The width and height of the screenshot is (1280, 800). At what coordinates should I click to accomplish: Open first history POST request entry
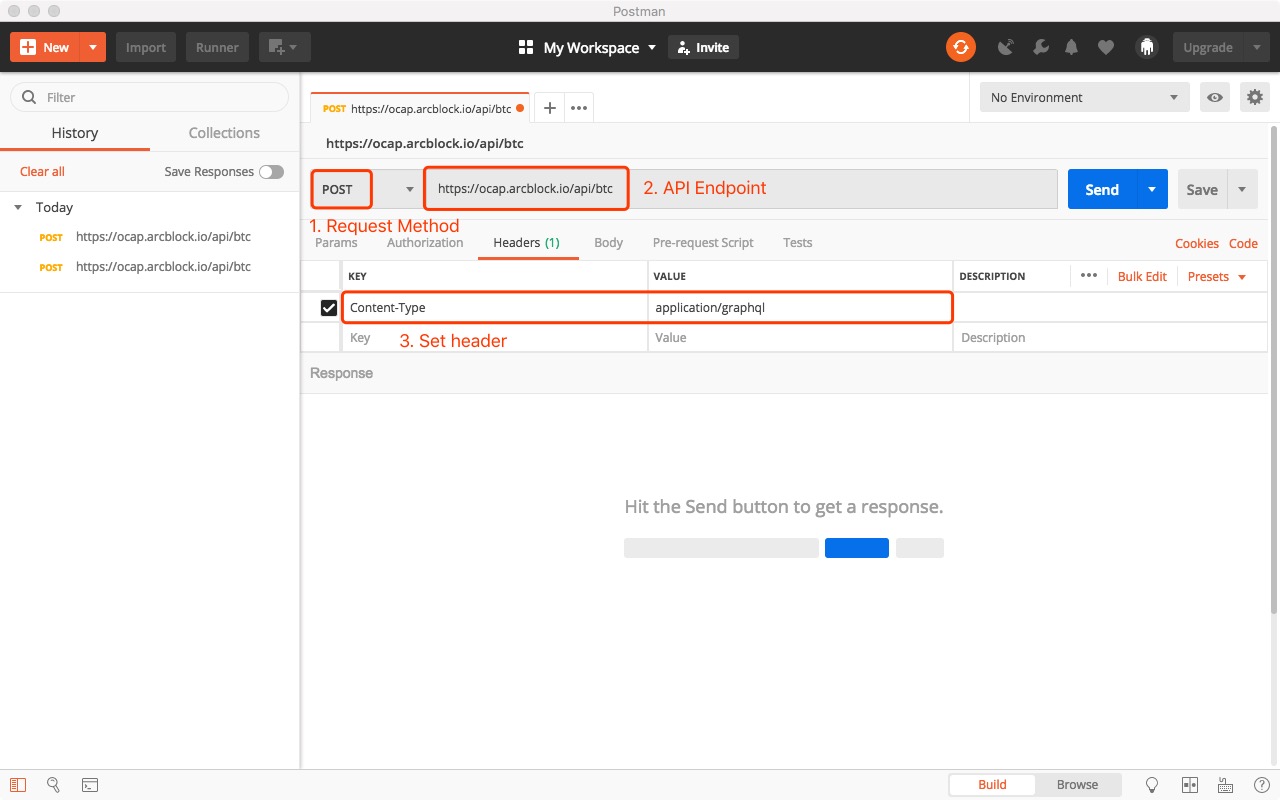click(x=150, y=237)
